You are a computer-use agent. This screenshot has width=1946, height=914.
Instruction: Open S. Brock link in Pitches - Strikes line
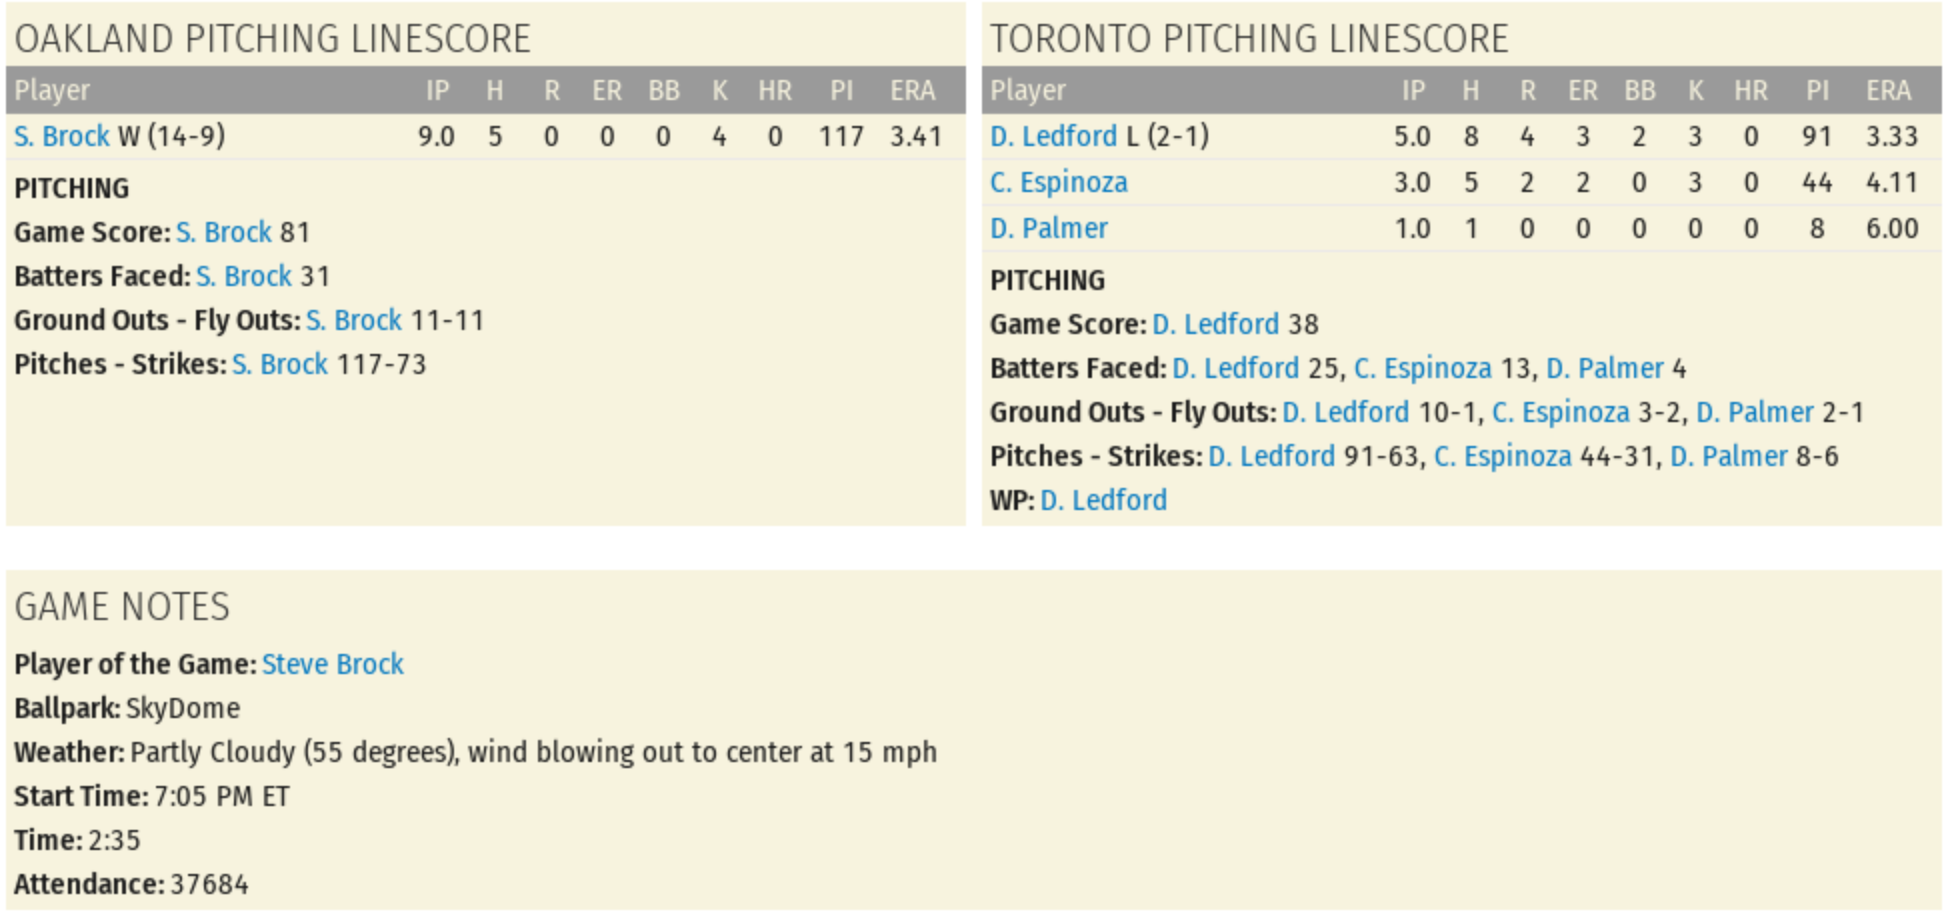click(x=279, y=364)
